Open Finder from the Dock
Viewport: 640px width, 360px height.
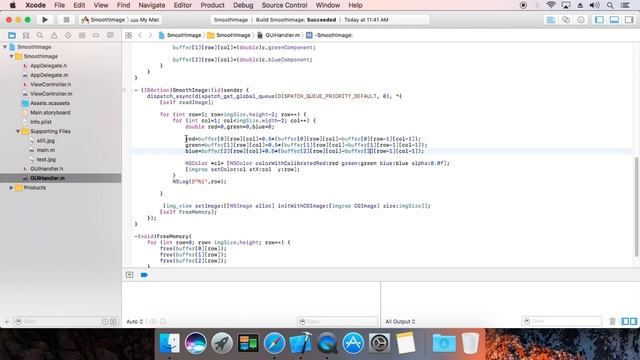[169, 342]
